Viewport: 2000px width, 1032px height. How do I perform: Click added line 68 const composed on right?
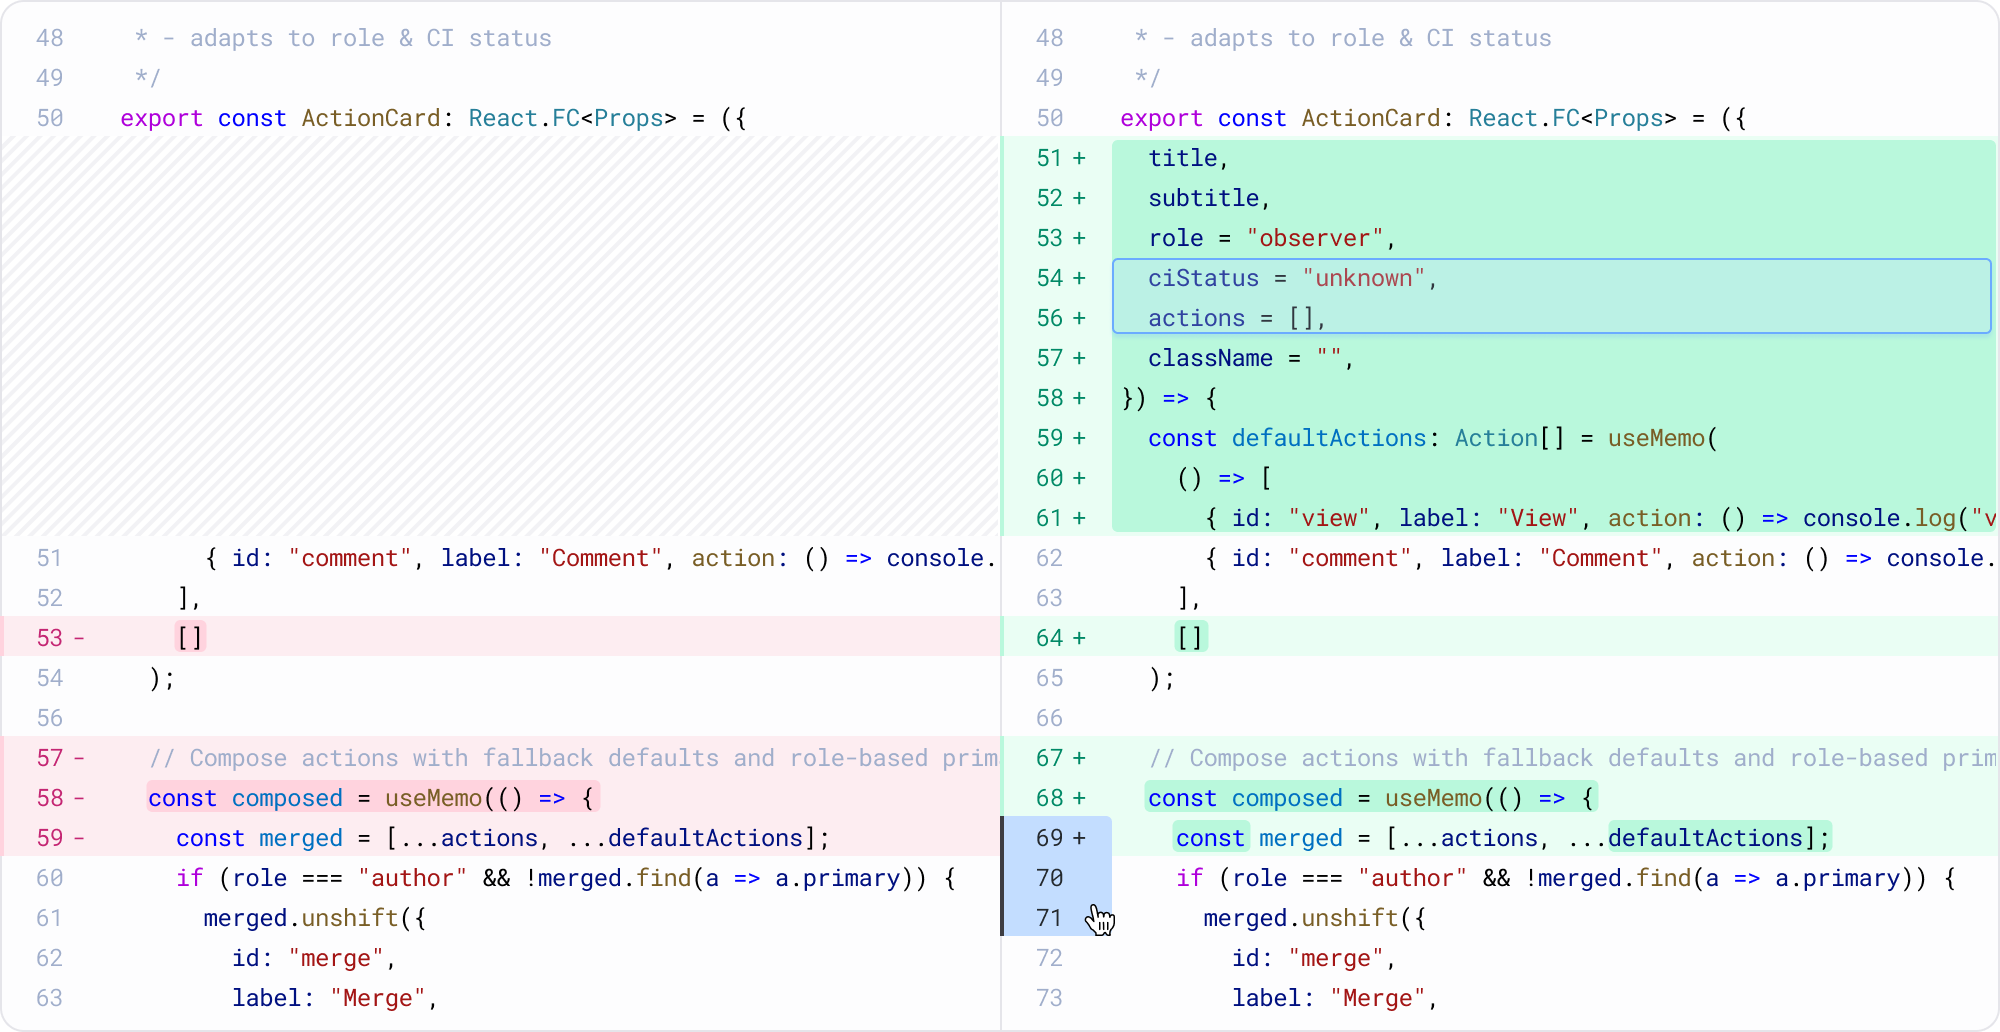pyautogui.click(x=1500, y=798)
